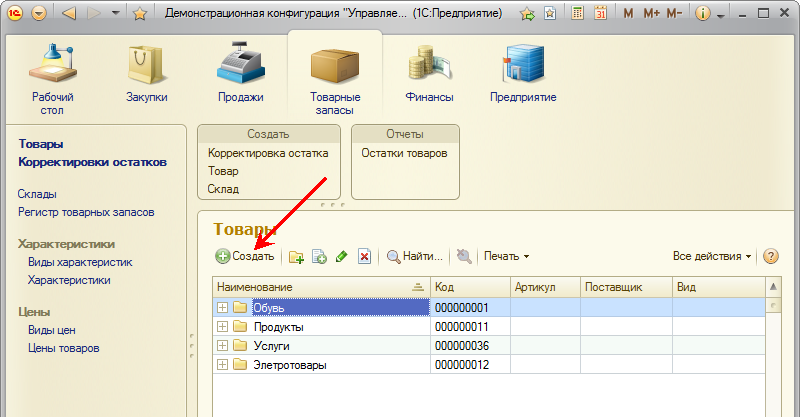The height and width of the screenshot is (417, 800).
Task: Expand the Услуги group
Action: click(222, 346)
